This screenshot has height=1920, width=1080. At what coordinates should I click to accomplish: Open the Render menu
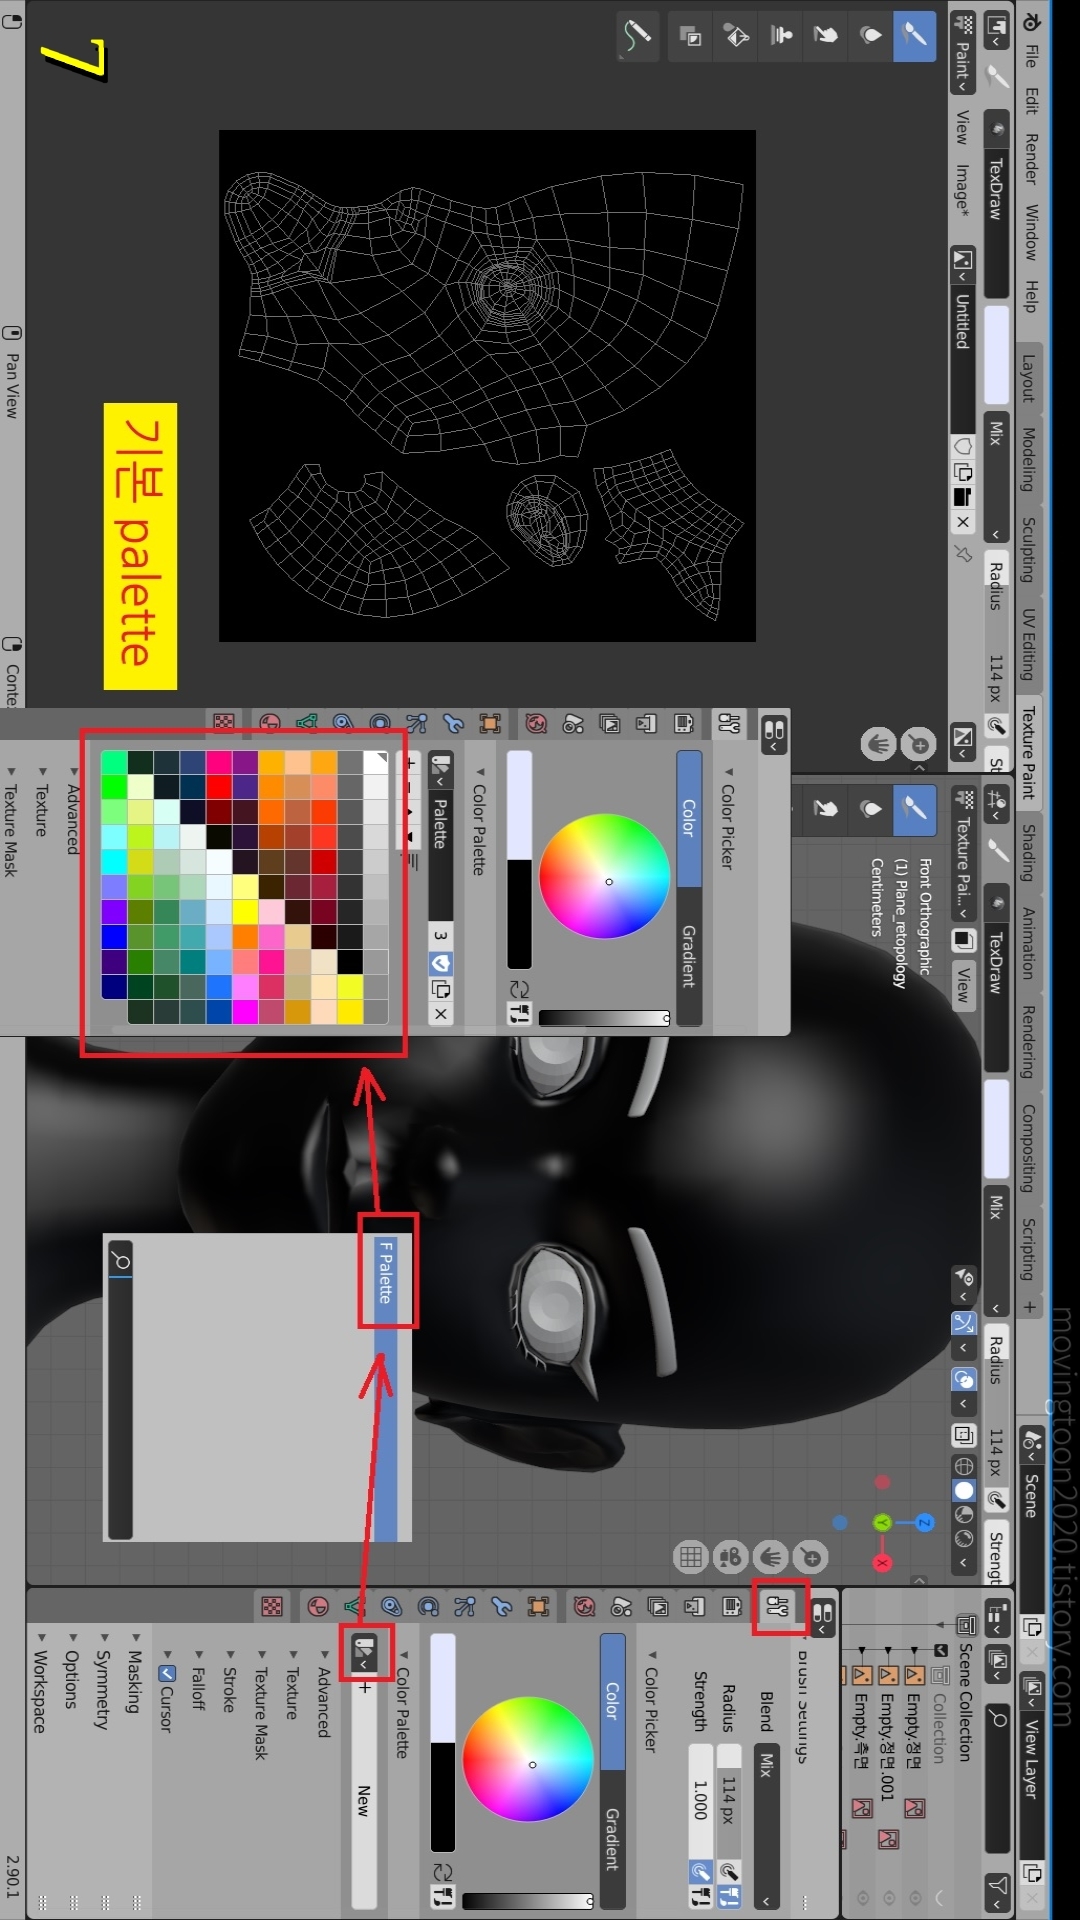[1030, 159]
